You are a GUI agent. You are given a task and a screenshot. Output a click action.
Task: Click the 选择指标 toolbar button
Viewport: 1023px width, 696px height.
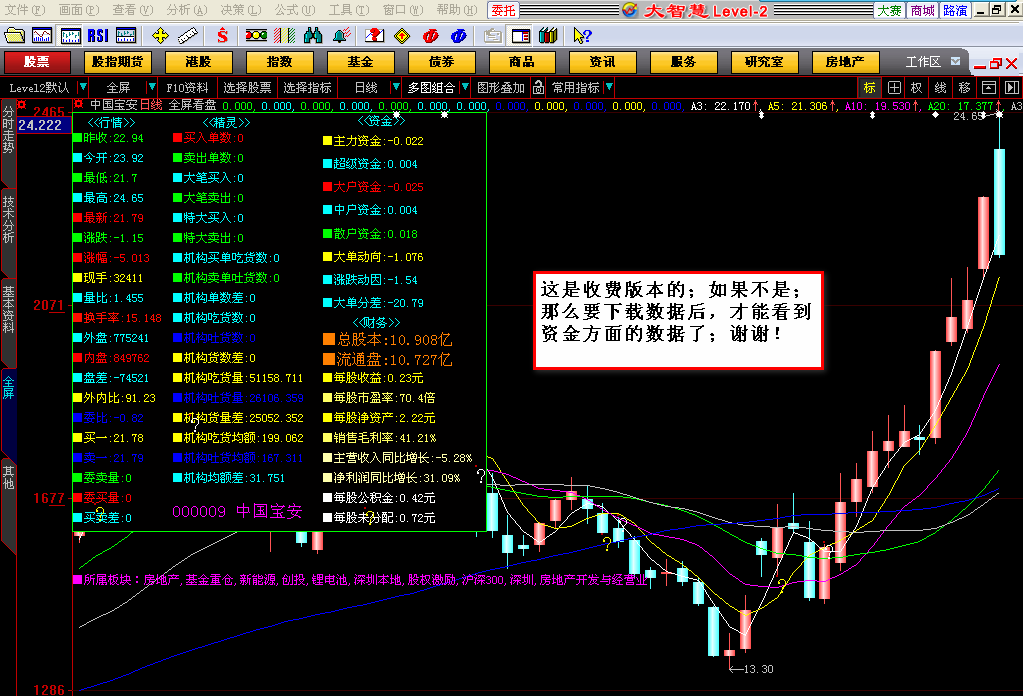(307, 87)
